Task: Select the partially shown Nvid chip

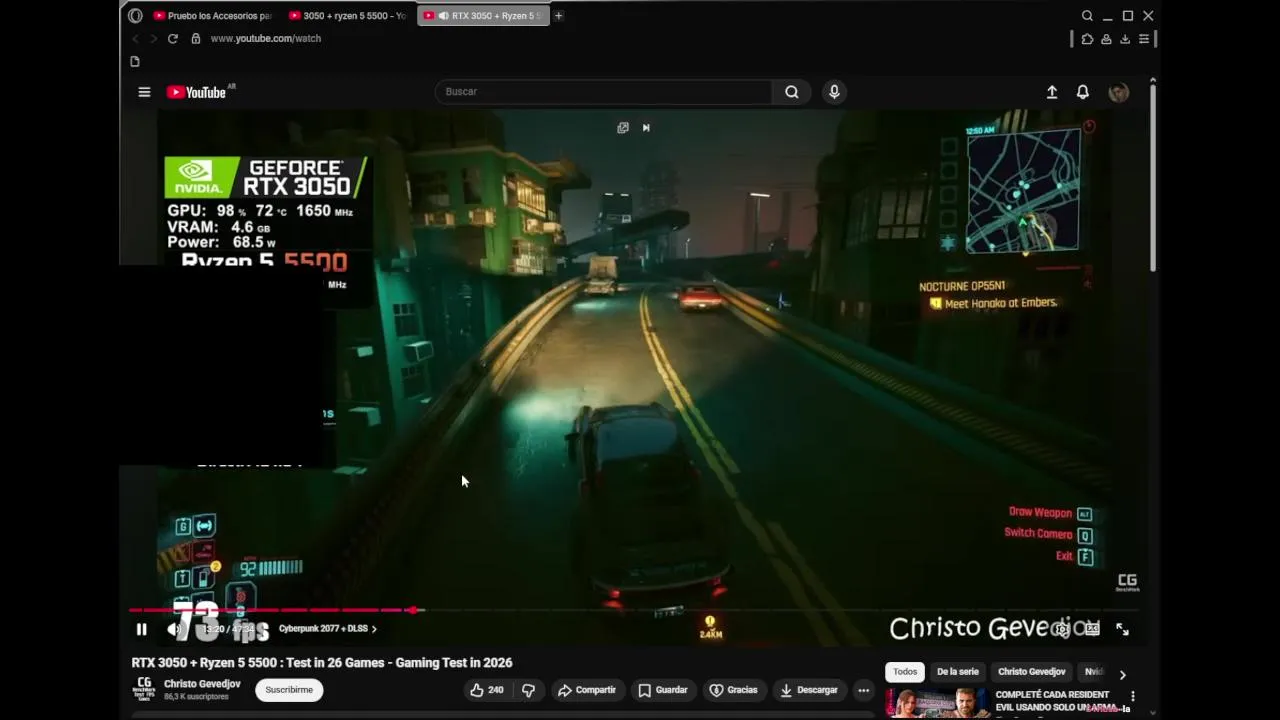Action: point(1094,672)
